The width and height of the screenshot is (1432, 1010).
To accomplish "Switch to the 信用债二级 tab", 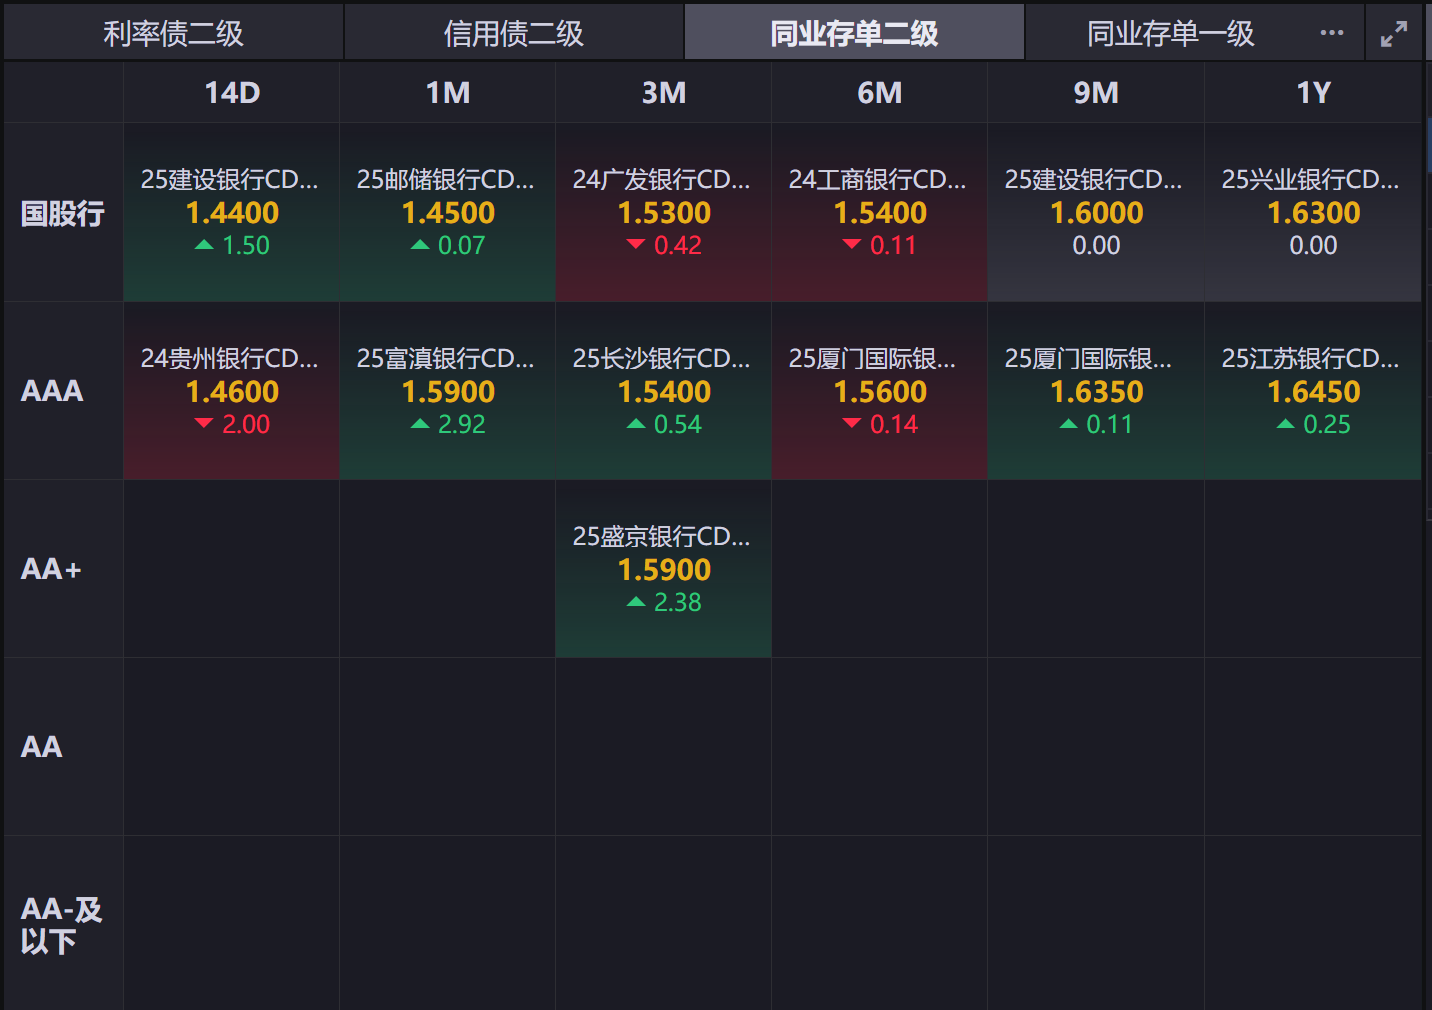I will (x=514, y=33).
